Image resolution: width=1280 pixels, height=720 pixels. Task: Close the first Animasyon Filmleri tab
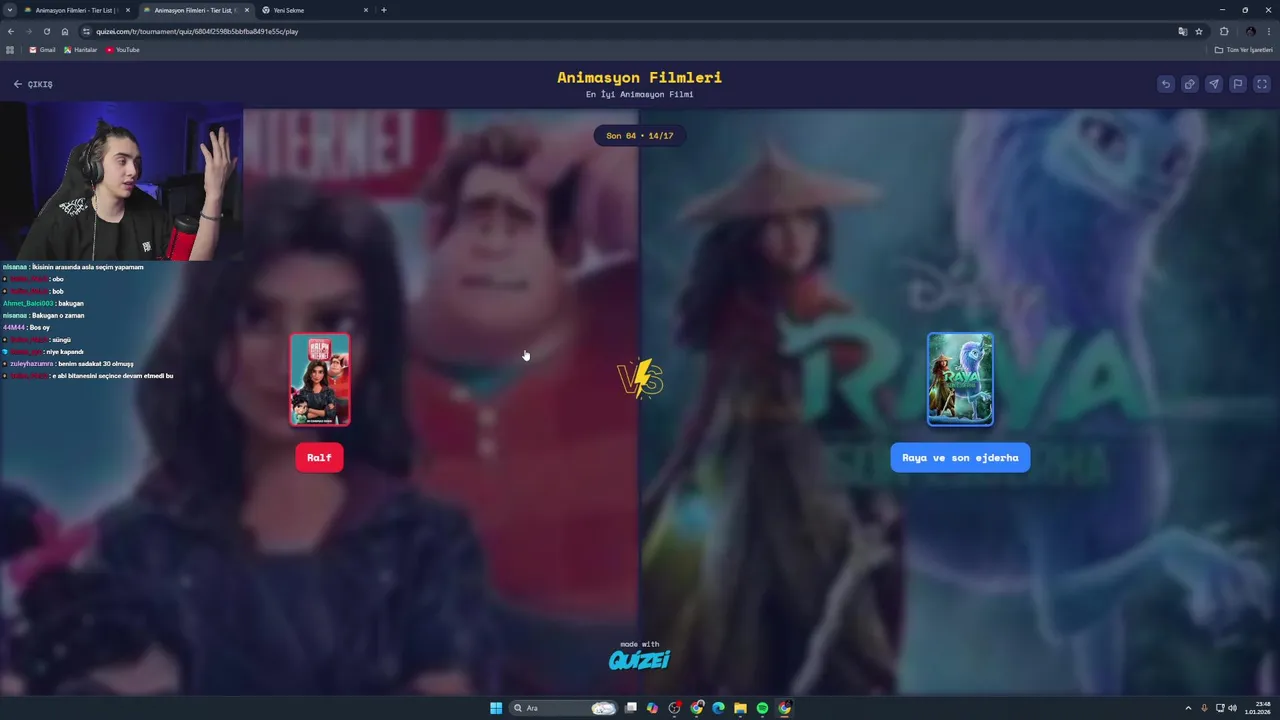pos(127,10)
